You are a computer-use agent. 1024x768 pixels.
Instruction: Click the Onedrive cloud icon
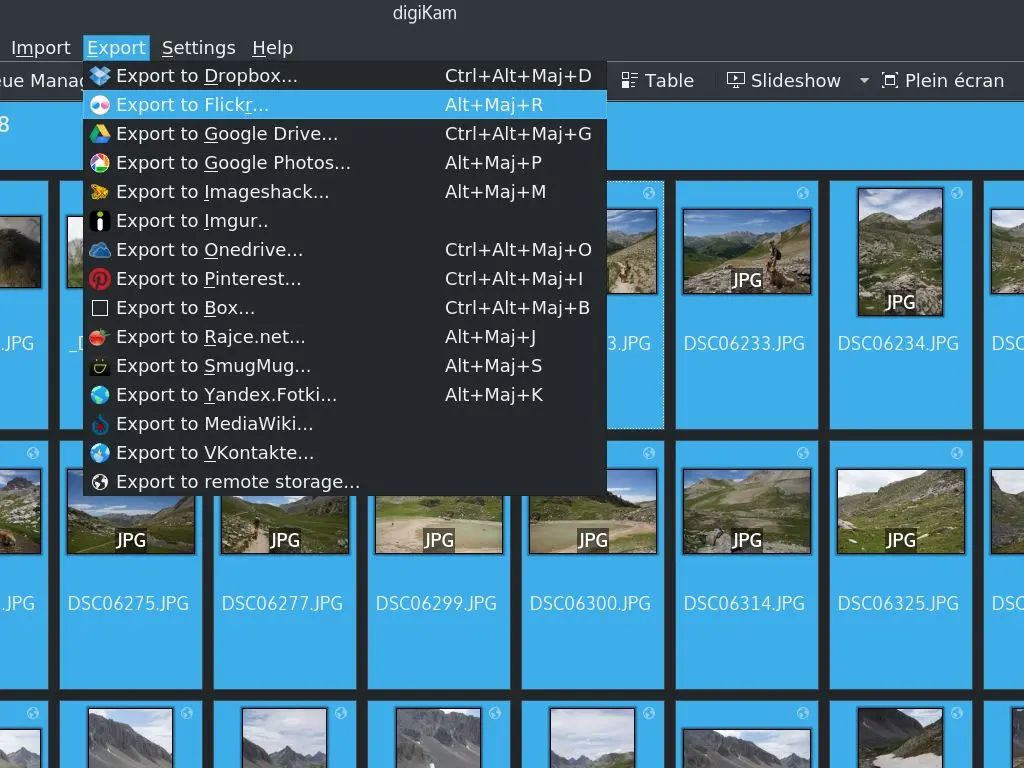[100, 249]
